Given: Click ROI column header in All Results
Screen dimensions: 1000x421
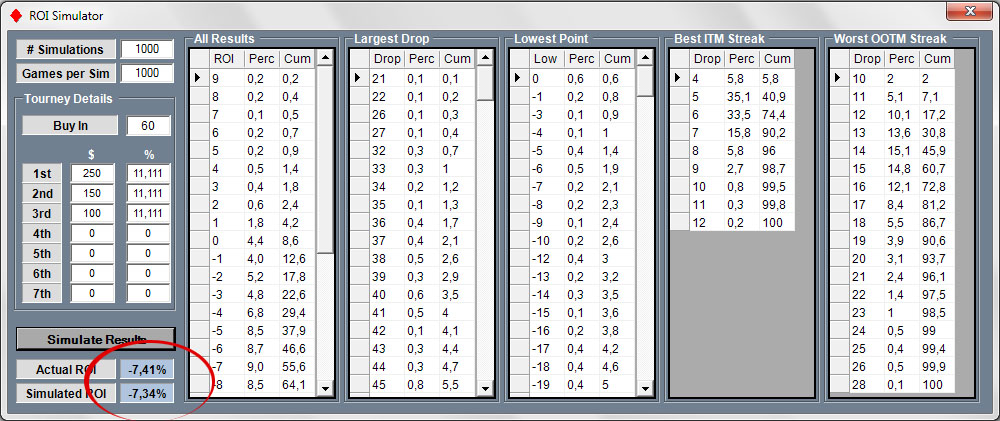Looking at the screenshot, I should 226,59.
